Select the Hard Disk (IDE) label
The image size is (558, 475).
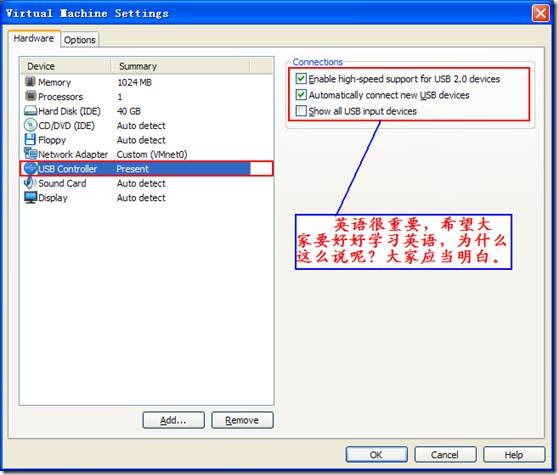69,111
